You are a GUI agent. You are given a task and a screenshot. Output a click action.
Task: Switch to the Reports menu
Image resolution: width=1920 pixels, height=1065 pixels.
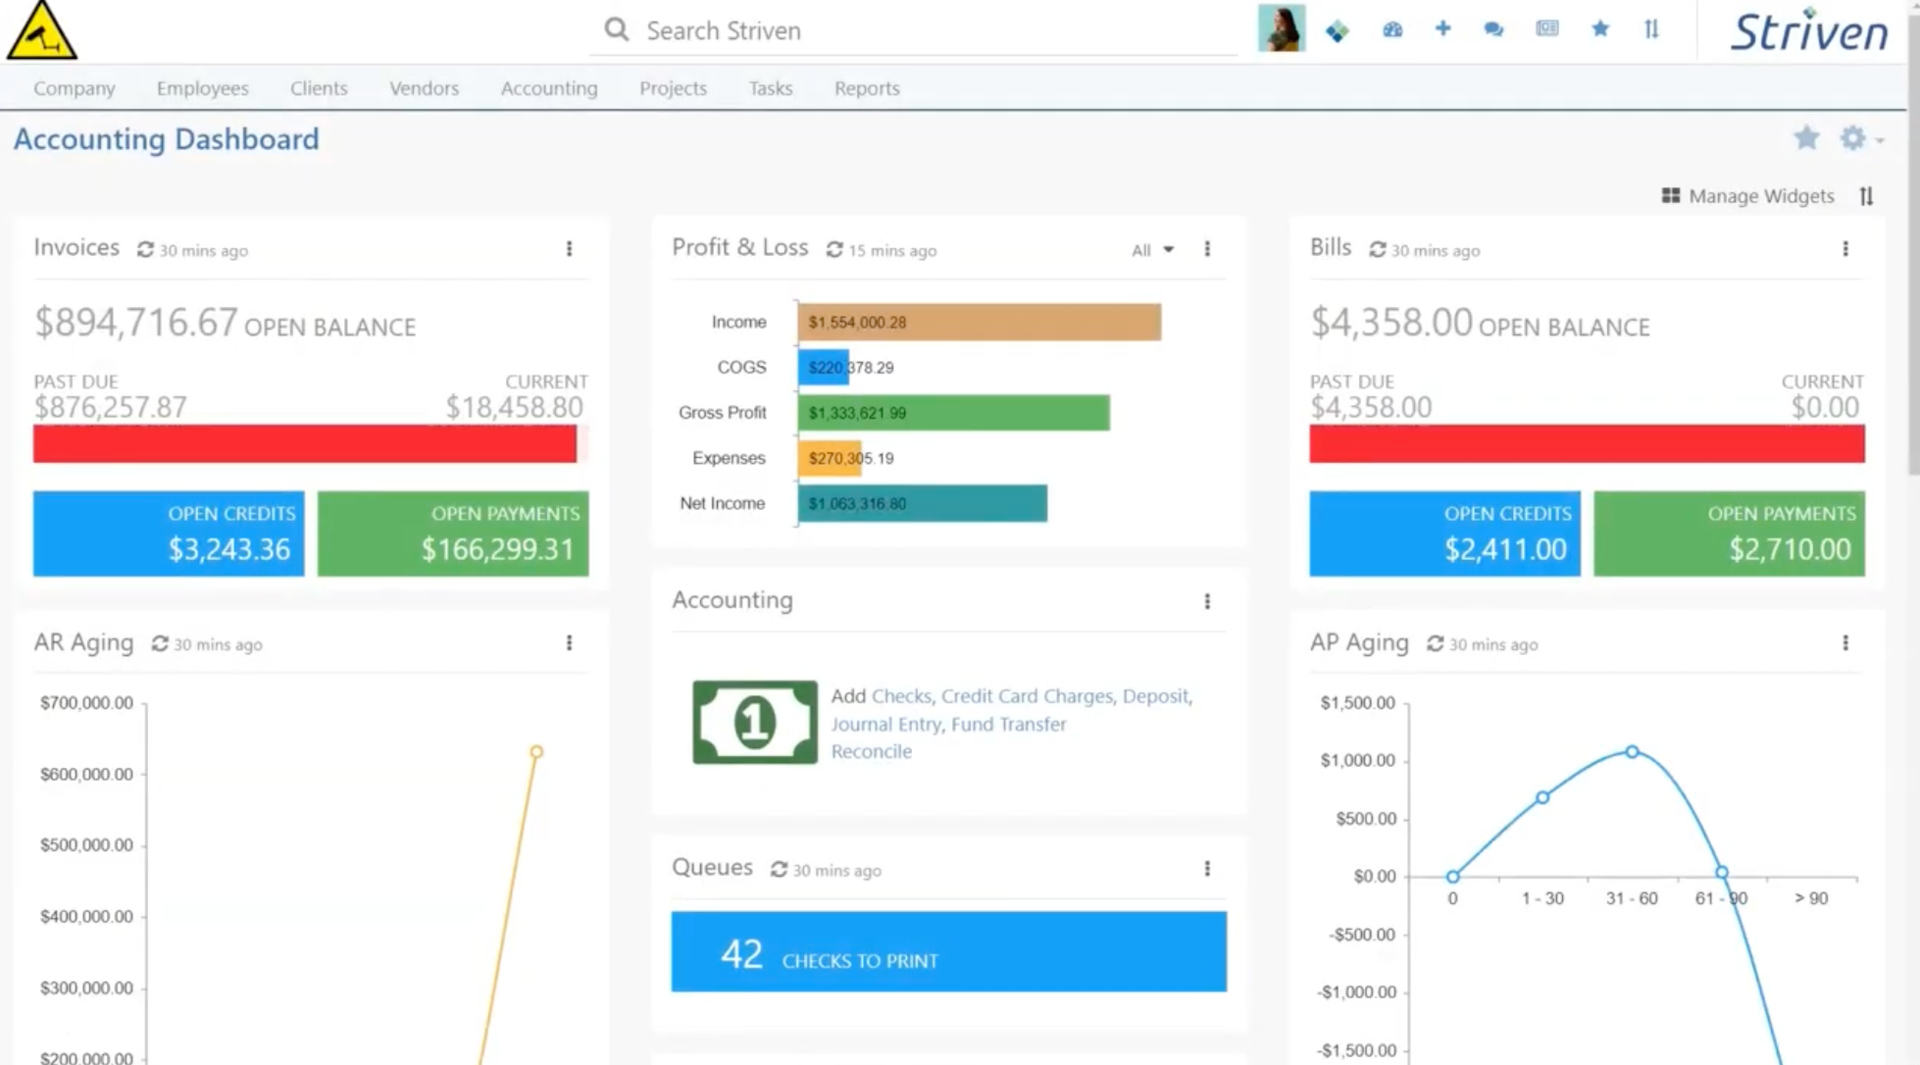click(x=866, y=88)
